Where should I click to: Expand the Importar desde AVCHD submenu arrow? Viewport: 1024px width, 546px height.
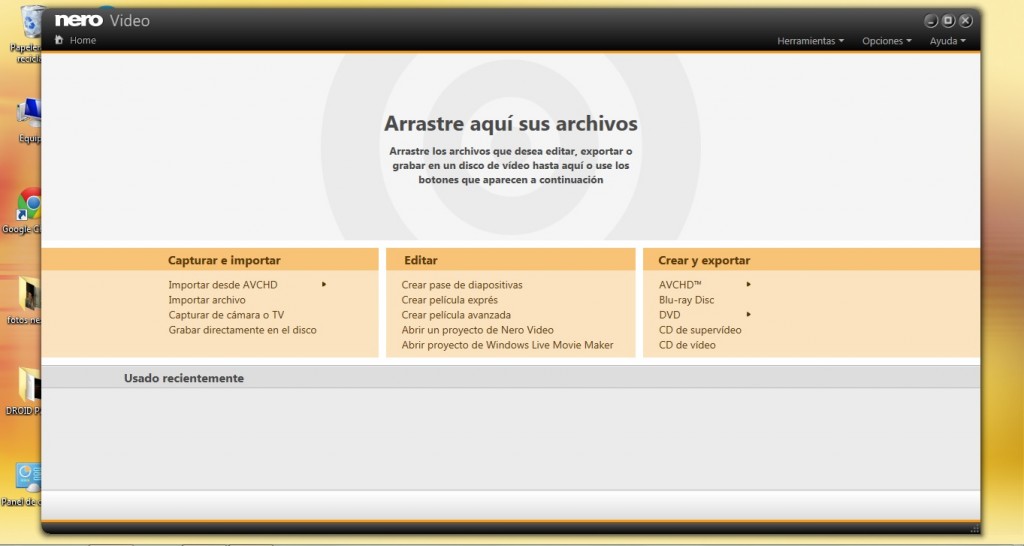[x=324, y=284]
